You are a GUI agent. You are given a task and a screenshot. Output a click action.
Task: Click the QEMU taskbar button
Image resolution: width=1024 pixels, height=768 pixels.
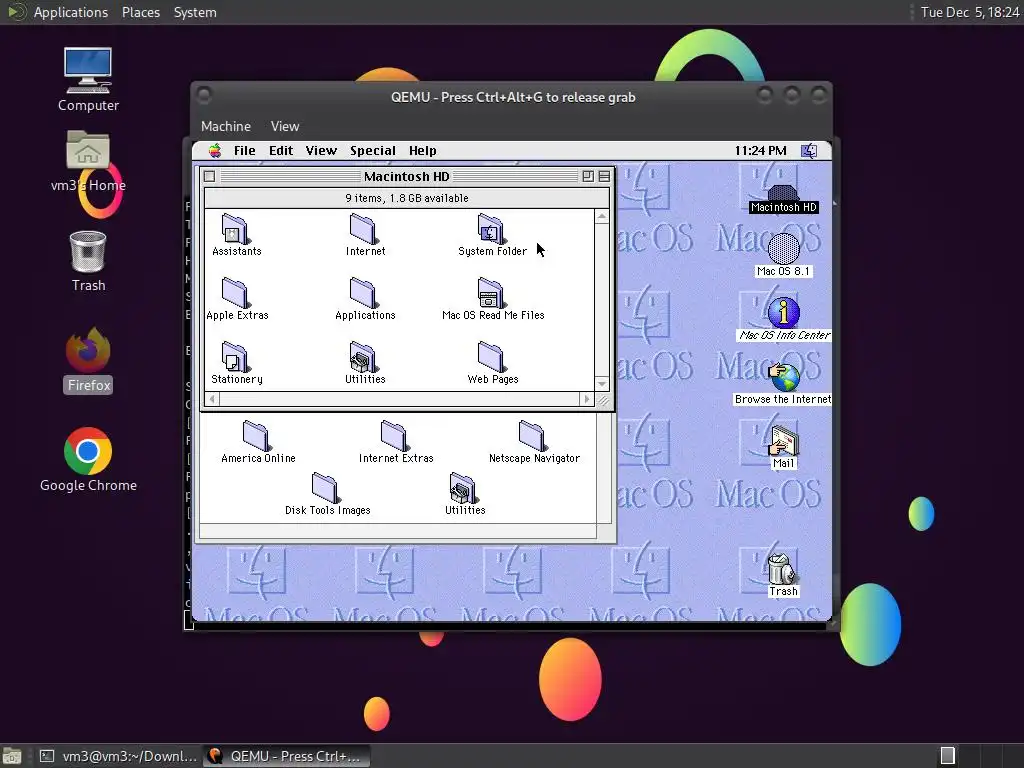coord(286,756)
